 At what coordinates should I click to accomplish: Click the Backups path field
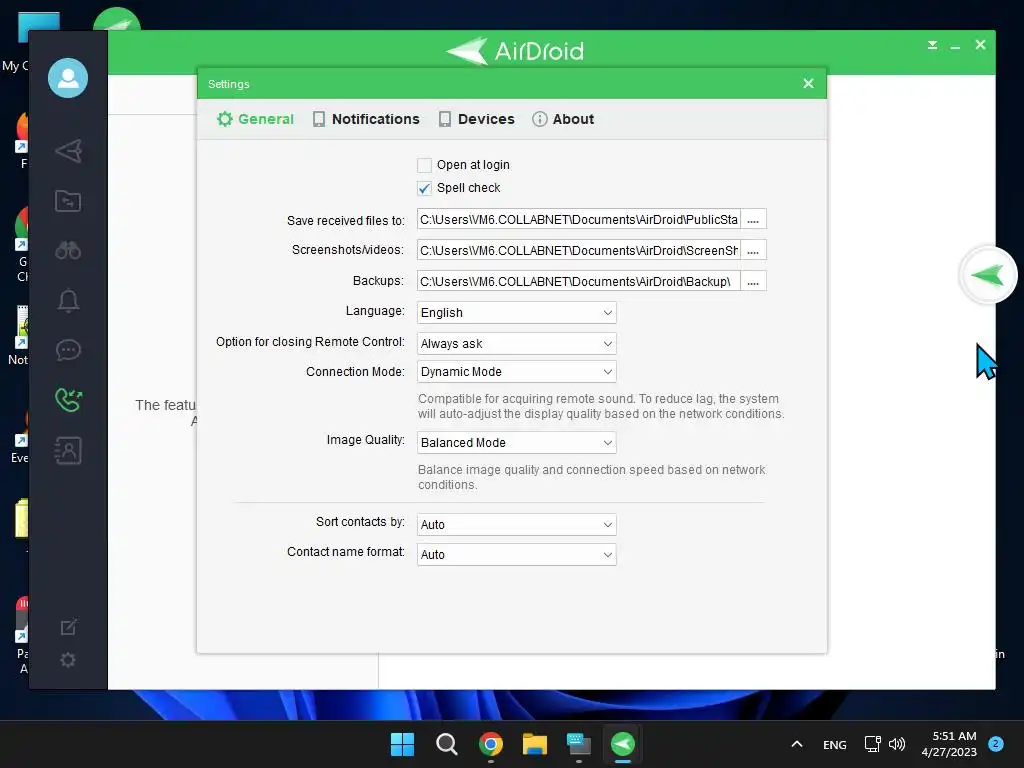pos(579,281)
